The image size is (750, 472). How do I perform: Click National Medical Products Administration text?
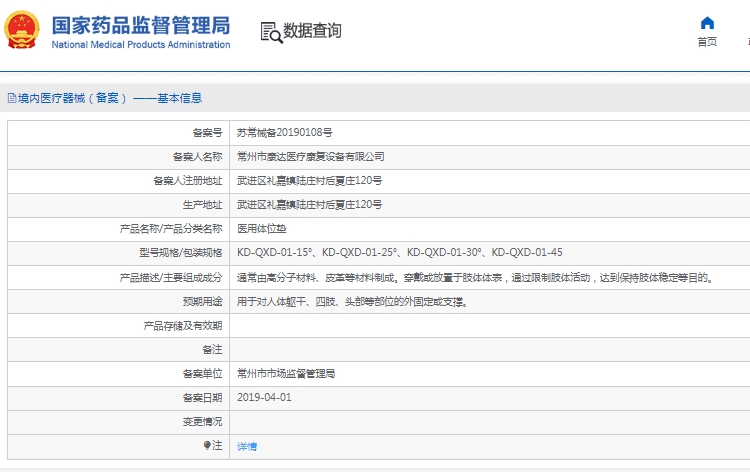[141, 44]
